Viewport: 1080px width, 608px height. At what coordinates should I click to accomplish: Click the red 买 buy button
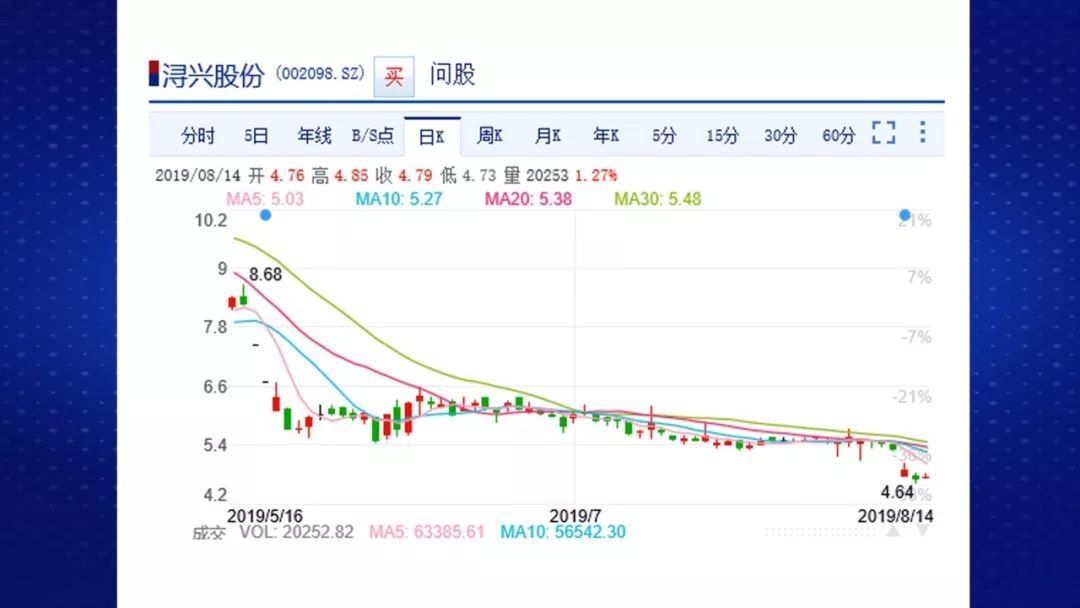pos(394,76)
